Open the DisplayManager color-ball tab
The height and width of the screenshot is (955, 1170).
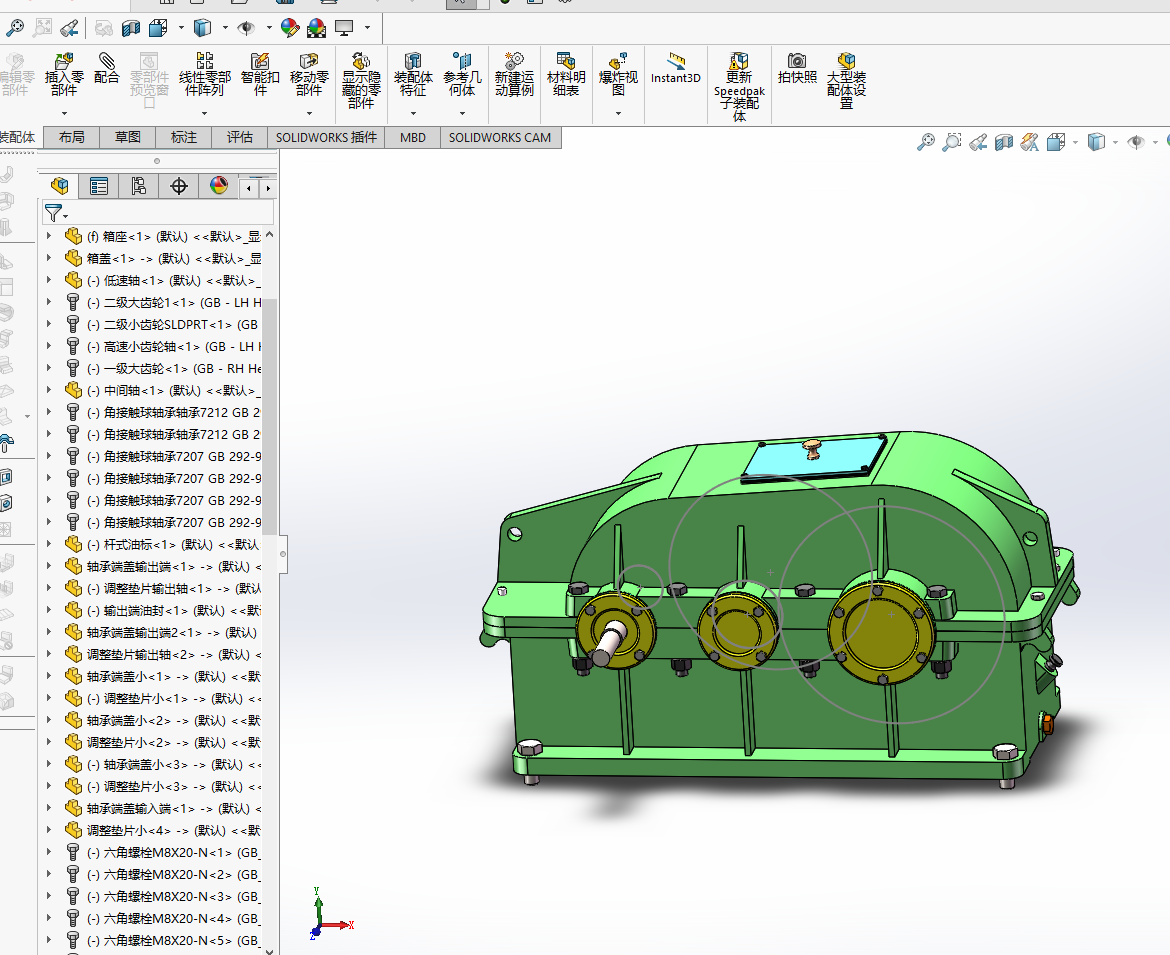(x=219, y=186)
